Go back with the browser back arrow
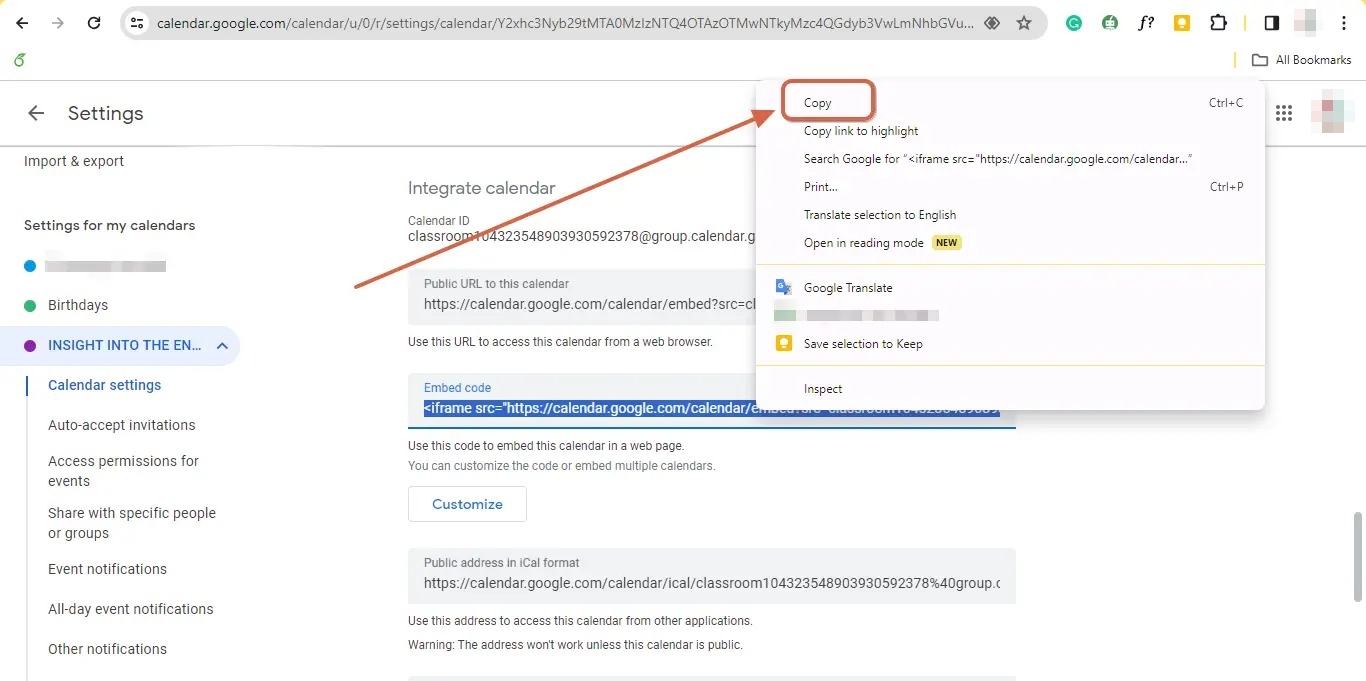1366x681 pixels. 22,23
